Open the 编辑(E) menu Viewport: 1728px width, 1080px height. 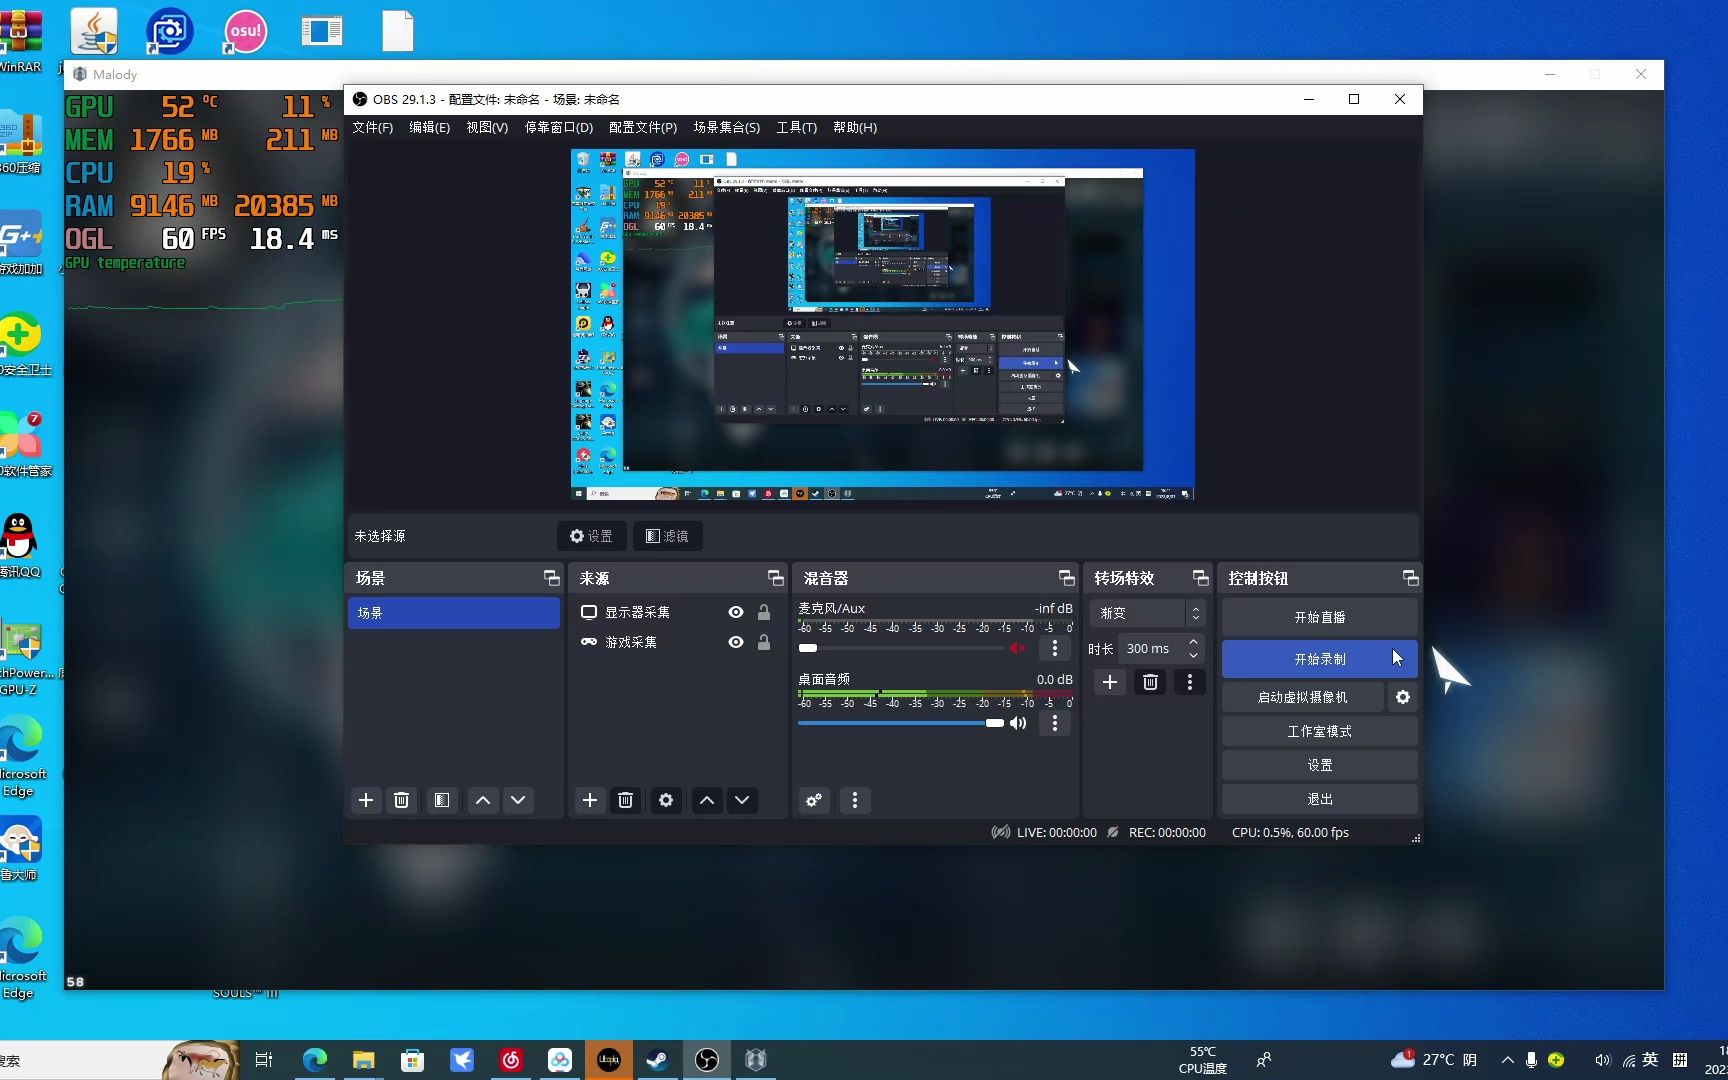[429, 127]
